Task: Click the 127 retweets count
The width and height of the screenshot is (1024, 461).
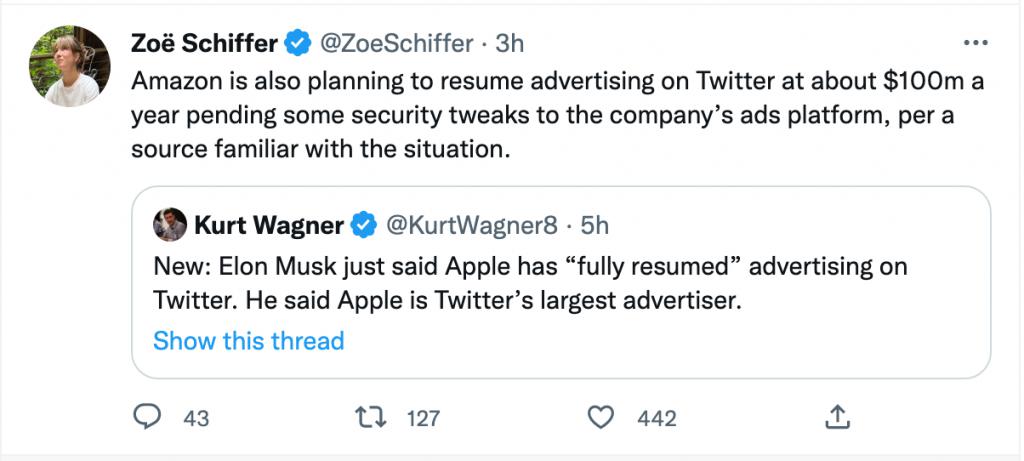Action: click(423, 418)
